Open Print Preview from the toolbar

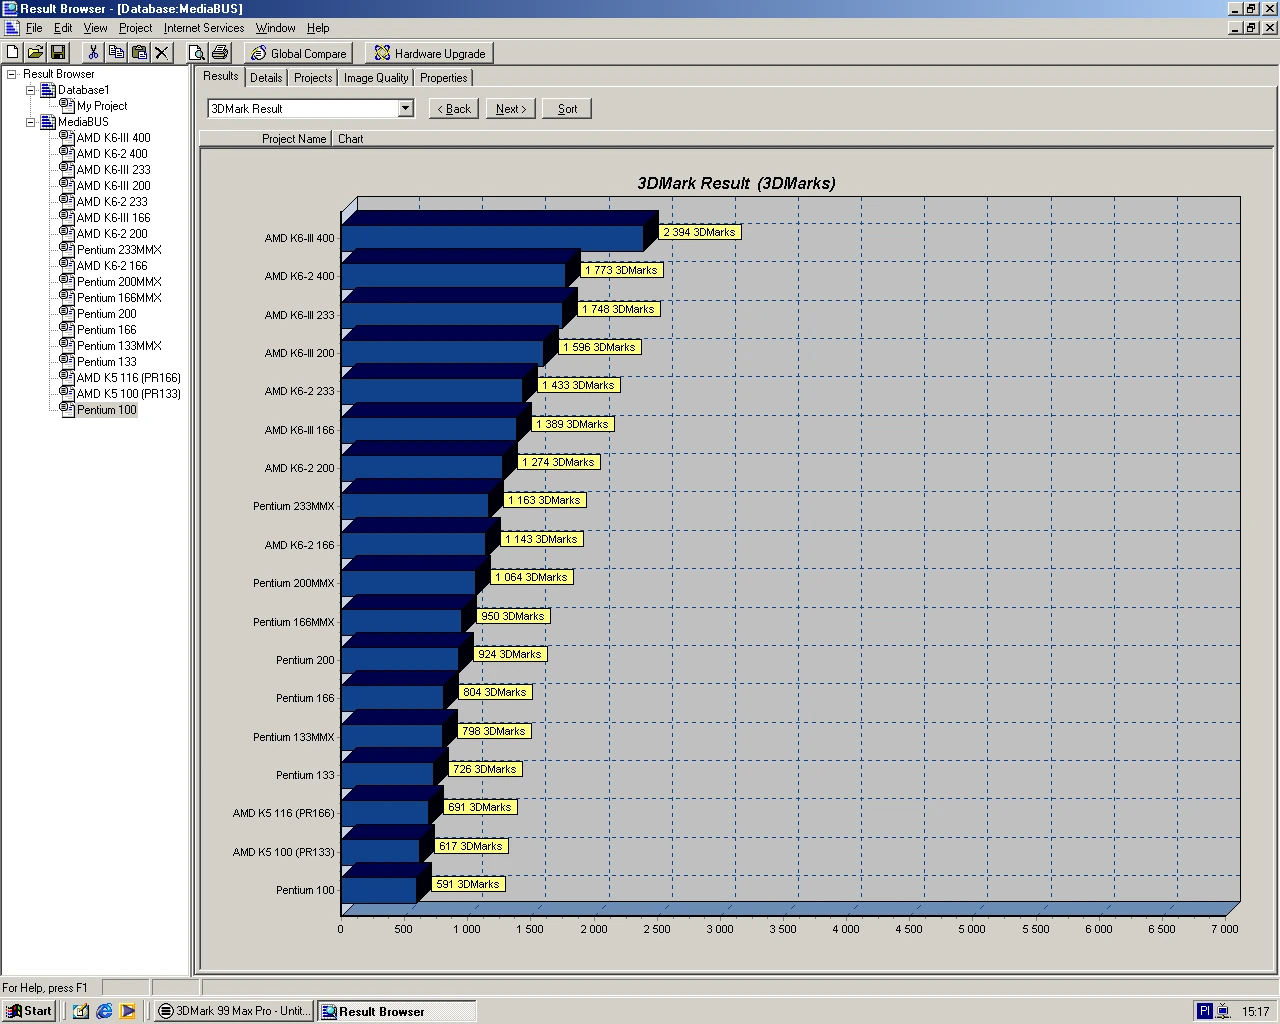click(197, 52)
